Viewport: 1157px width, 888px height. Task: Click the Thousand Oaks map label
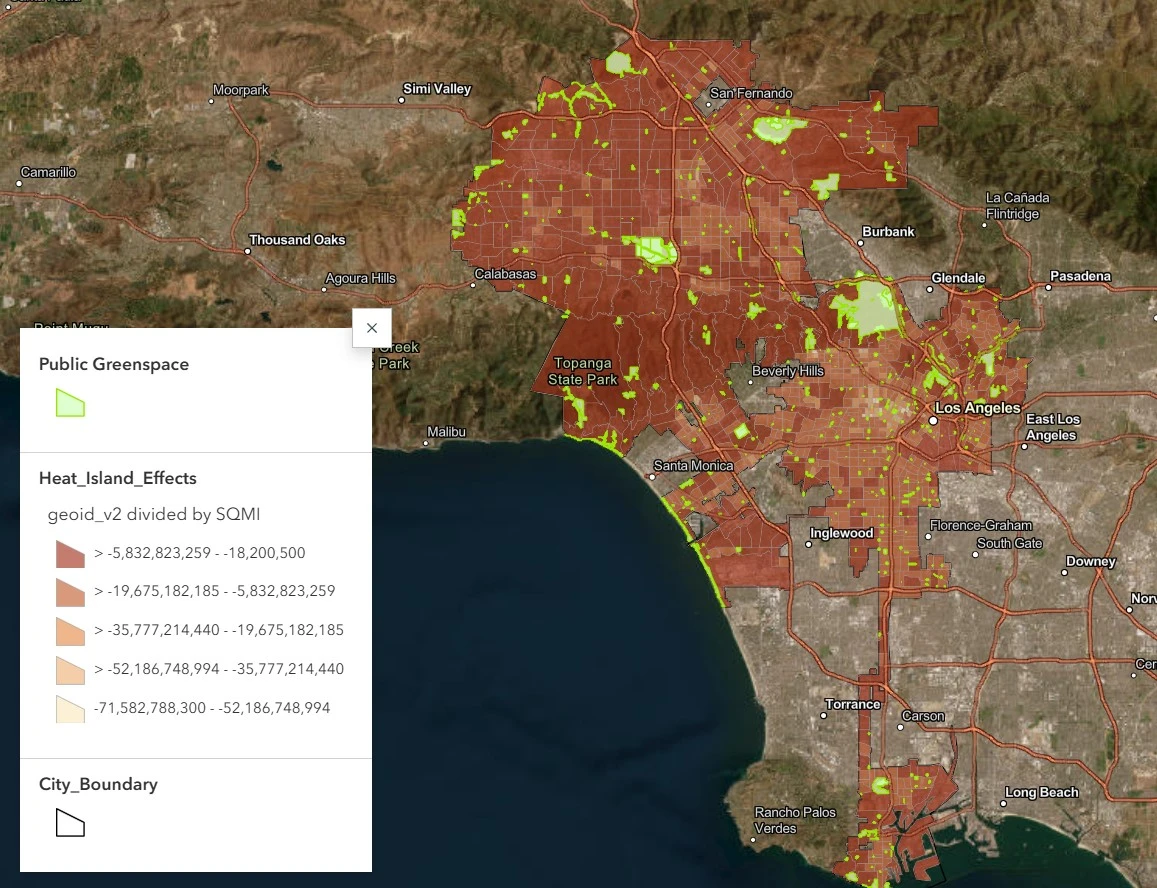(x=297, y=240)
